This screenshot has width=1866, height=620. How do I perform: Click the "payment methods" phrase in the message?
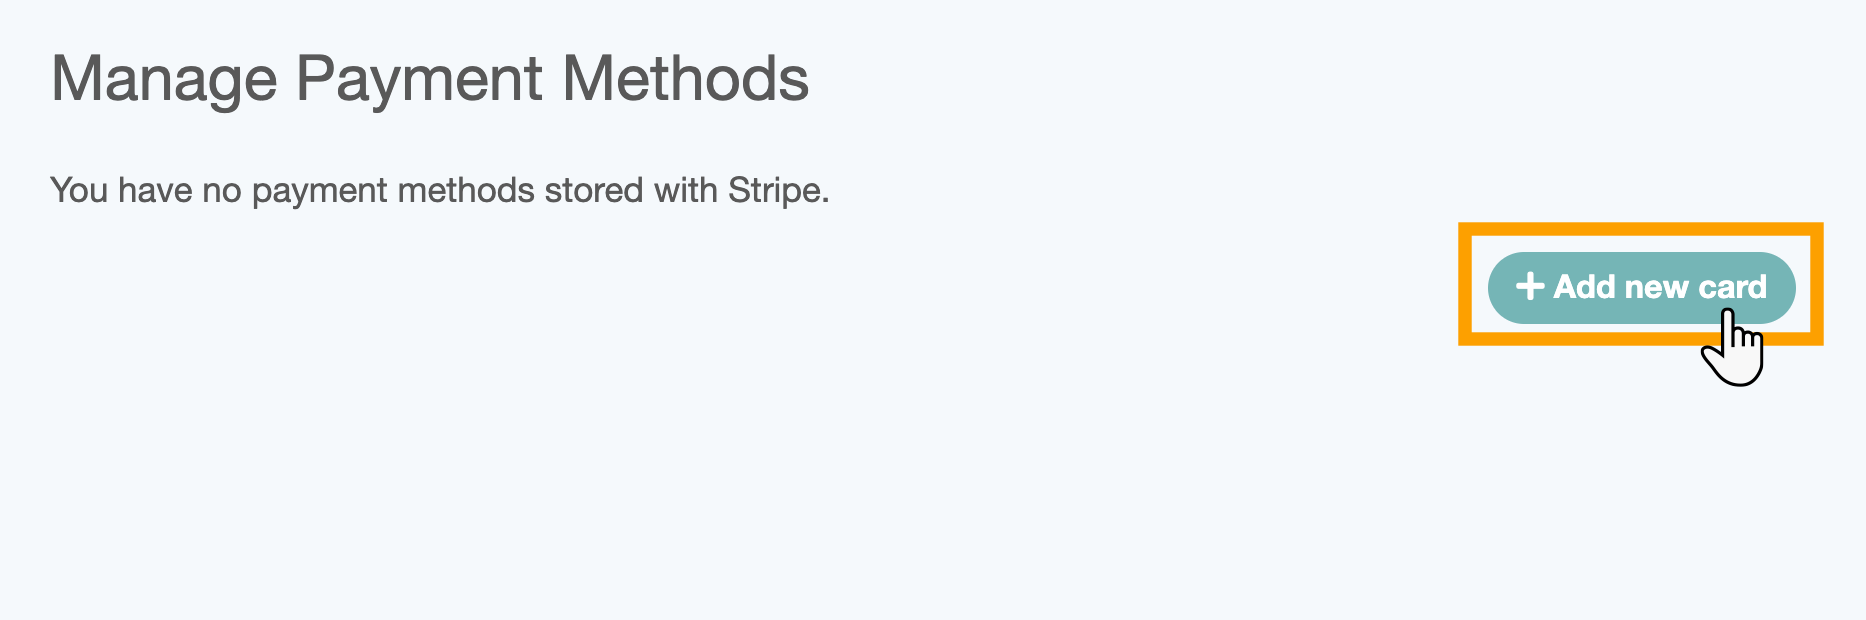393,190
